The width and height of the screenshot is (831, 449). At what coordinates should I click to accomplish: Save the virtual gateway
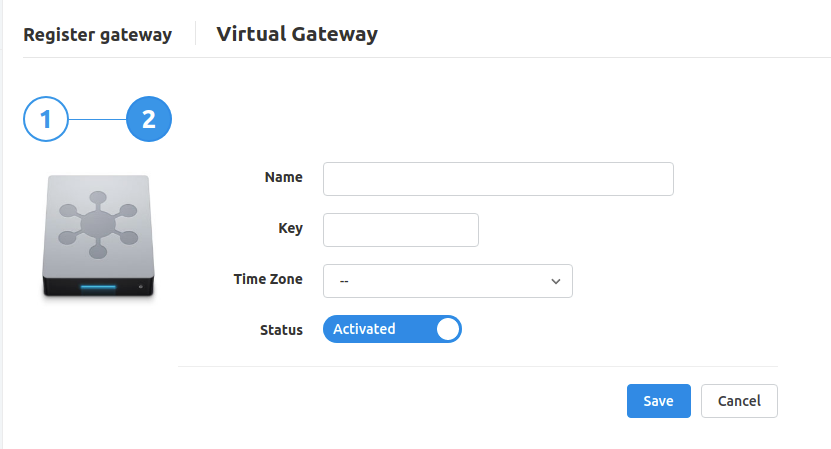659,401
